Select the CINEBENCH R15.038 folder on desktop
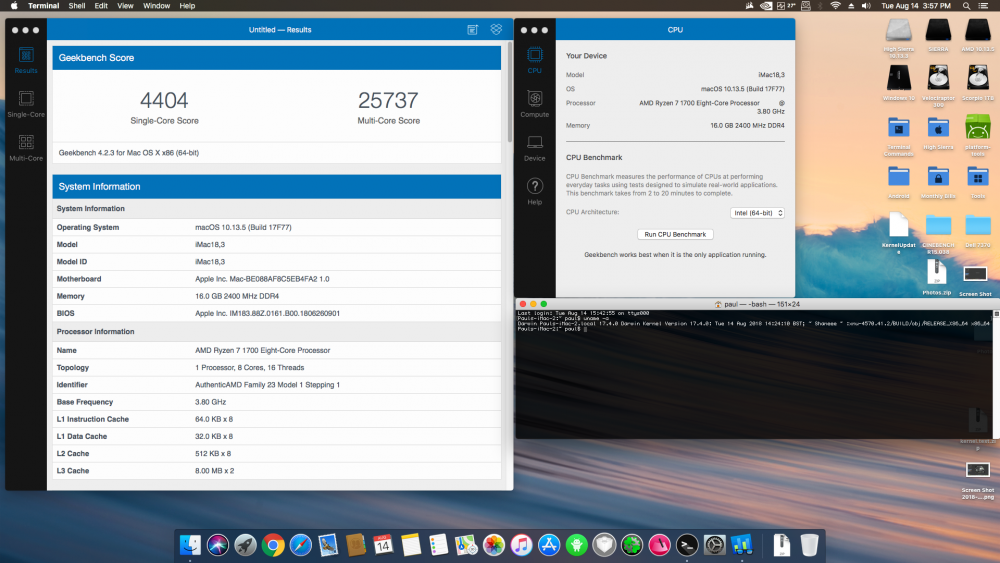The height and width of the screenshot is (563, 1000). tap(938, 235)
